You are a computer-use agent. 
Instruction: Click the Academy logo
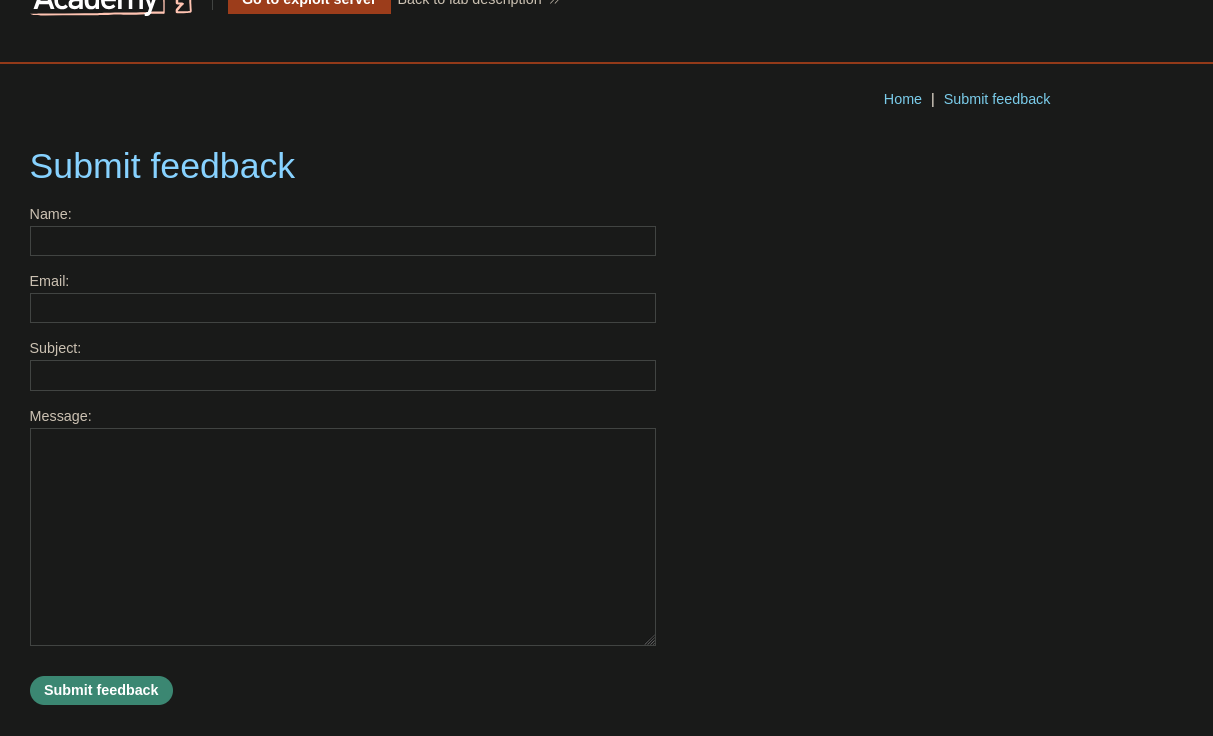pyautogui.click(x=111, y=6)
